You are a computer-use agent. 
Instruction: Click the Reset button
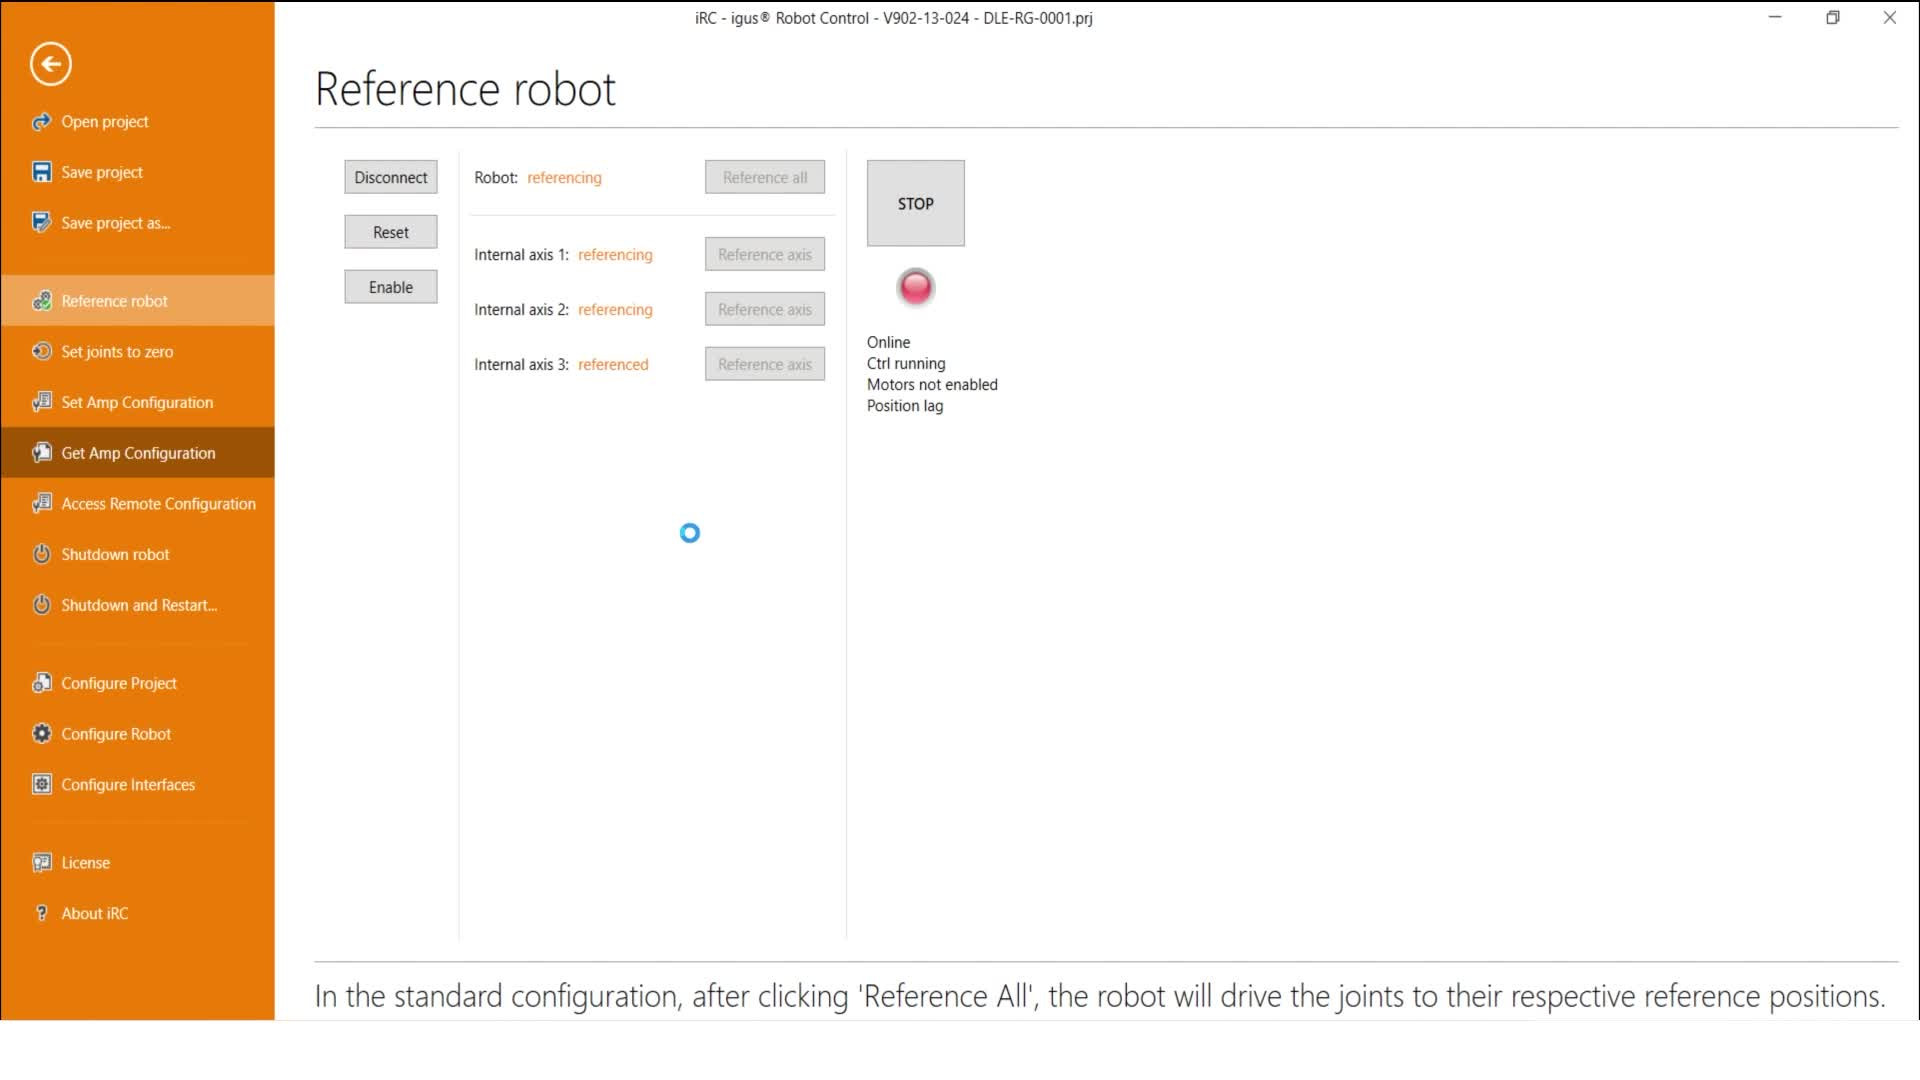click(391, 232)
